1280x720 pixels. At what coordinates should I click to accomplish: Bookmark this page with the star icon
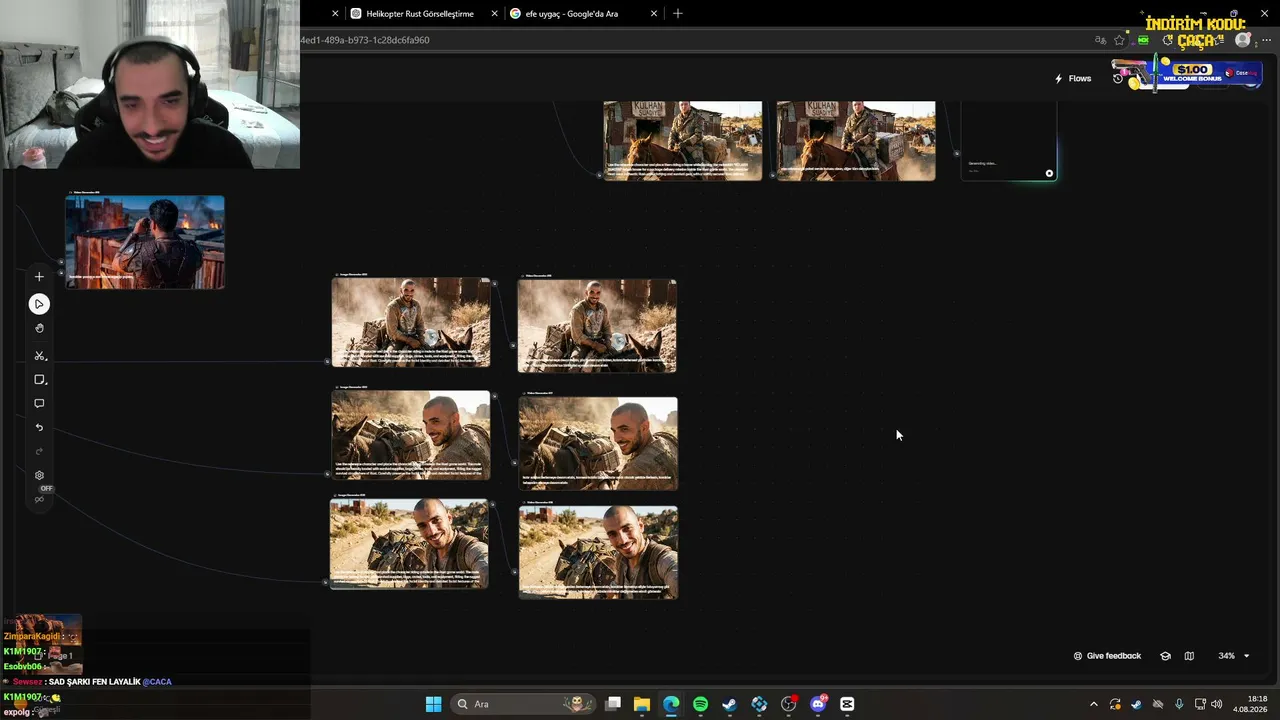[x=1120, y=40]
